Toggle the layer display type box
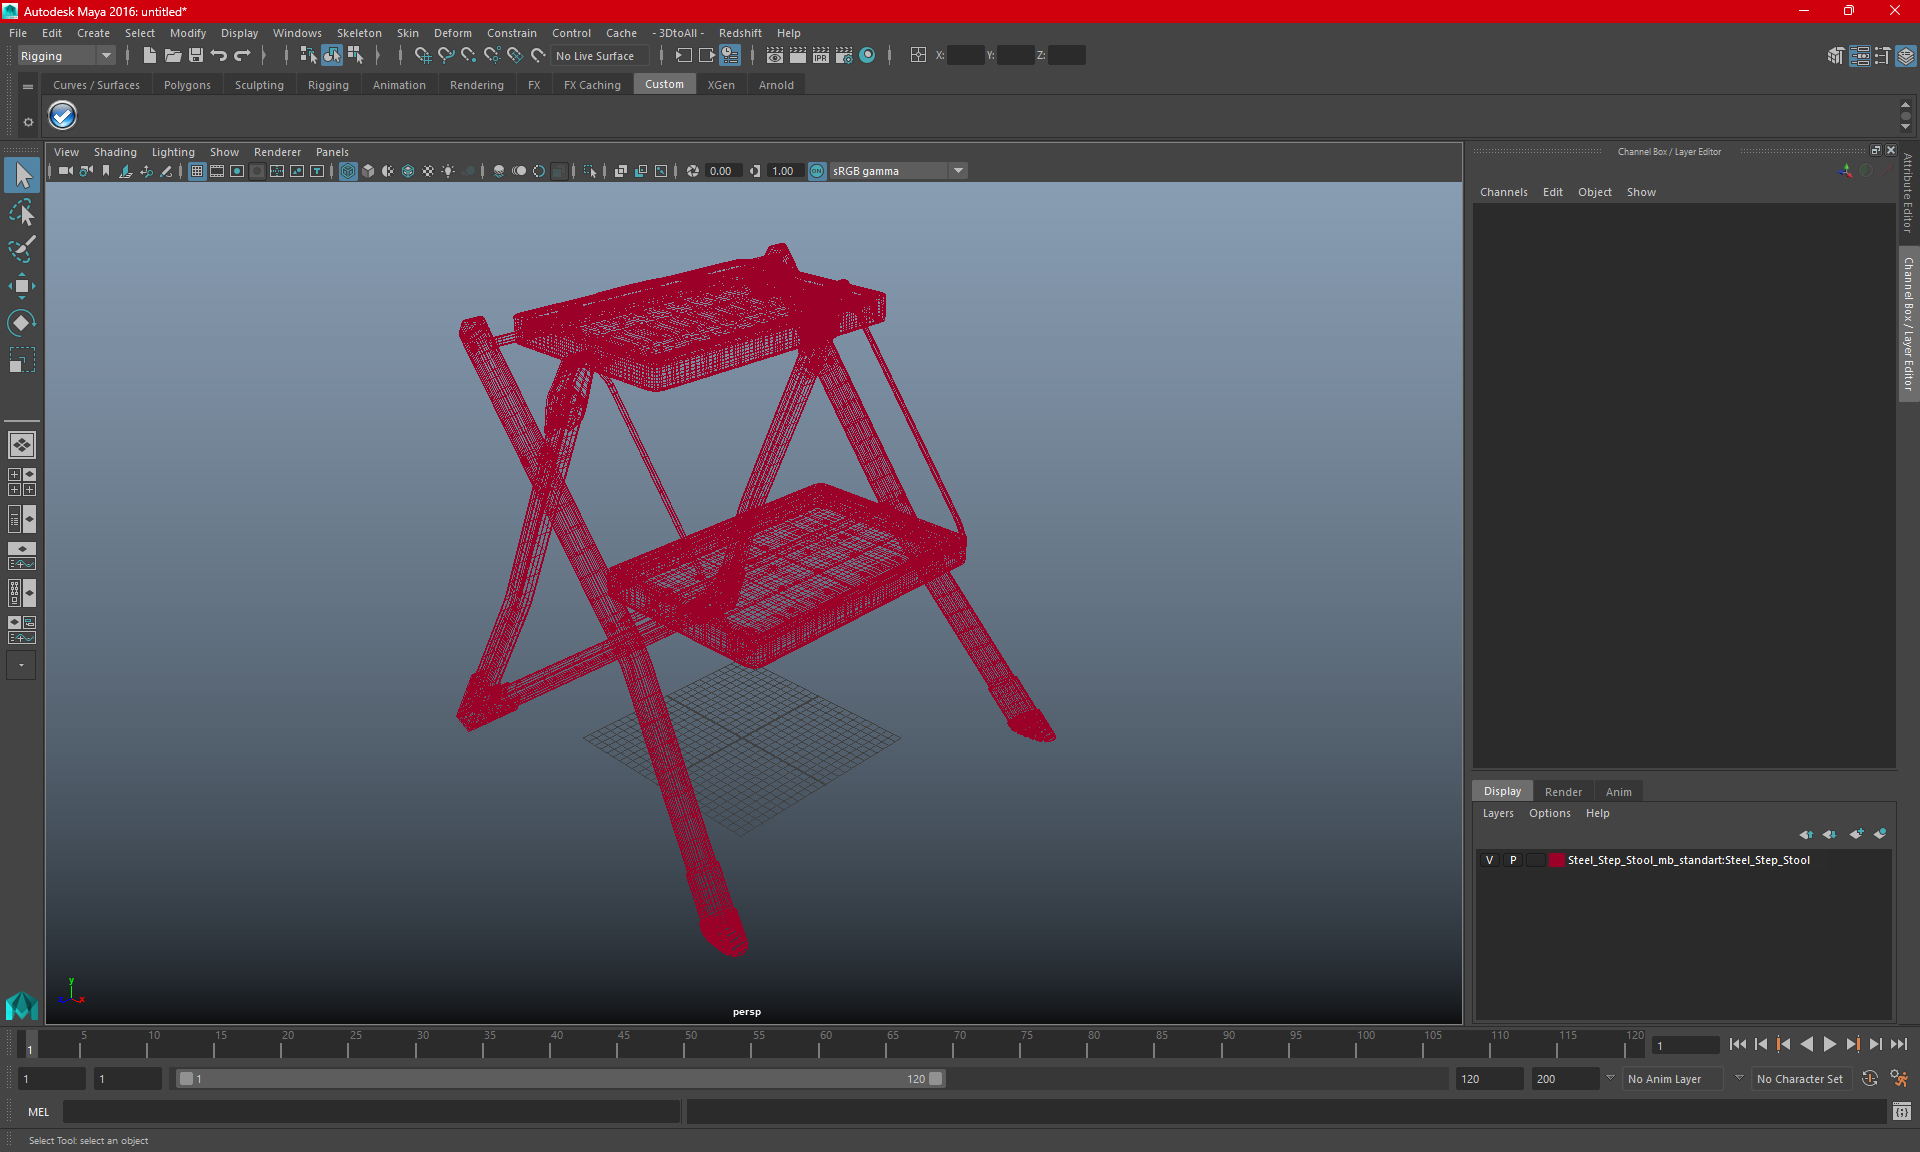 (x=1535, y=860)
